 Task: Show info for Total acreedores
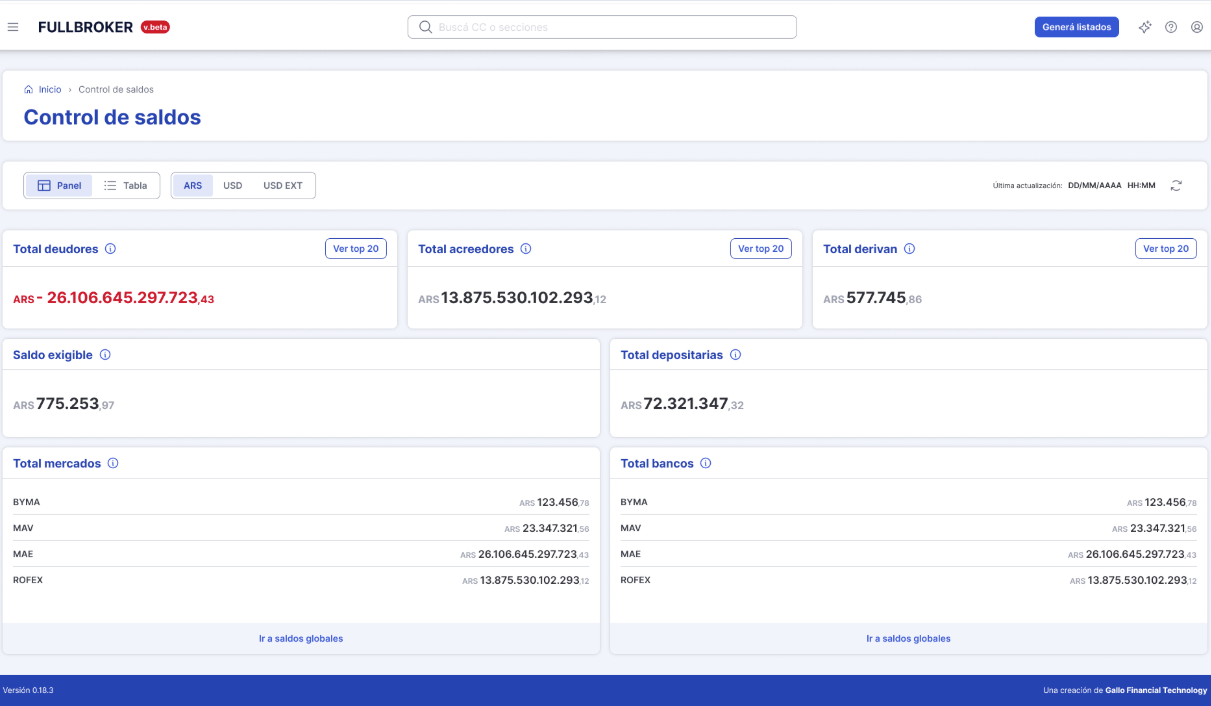(526, 249)
